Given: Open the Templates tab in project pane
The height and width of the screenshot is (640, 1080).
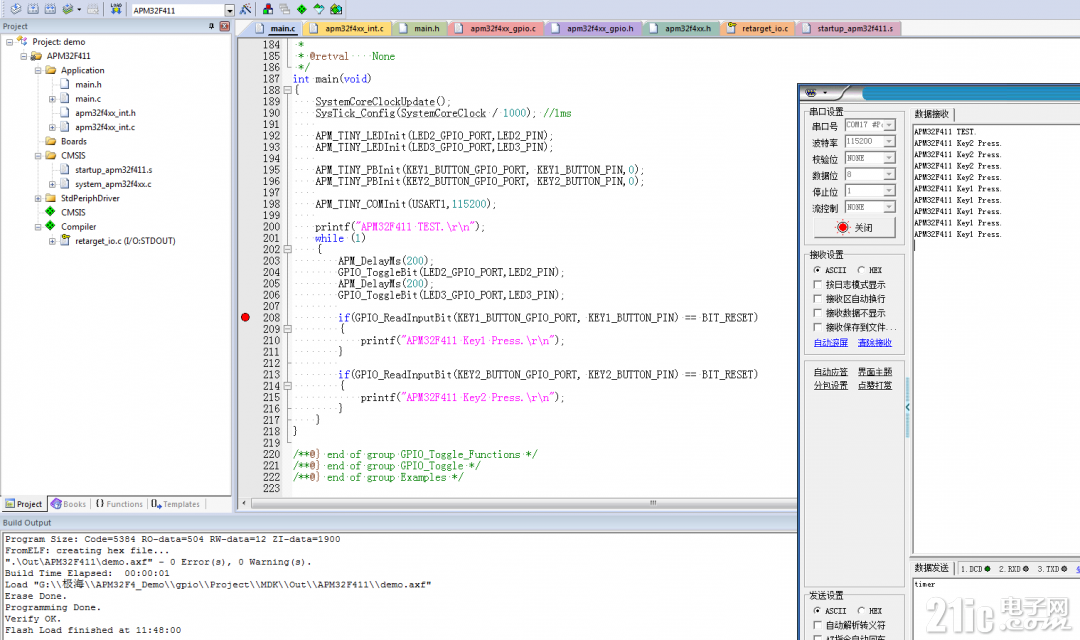Looking at the screenshot, I should tap(176, 504).
